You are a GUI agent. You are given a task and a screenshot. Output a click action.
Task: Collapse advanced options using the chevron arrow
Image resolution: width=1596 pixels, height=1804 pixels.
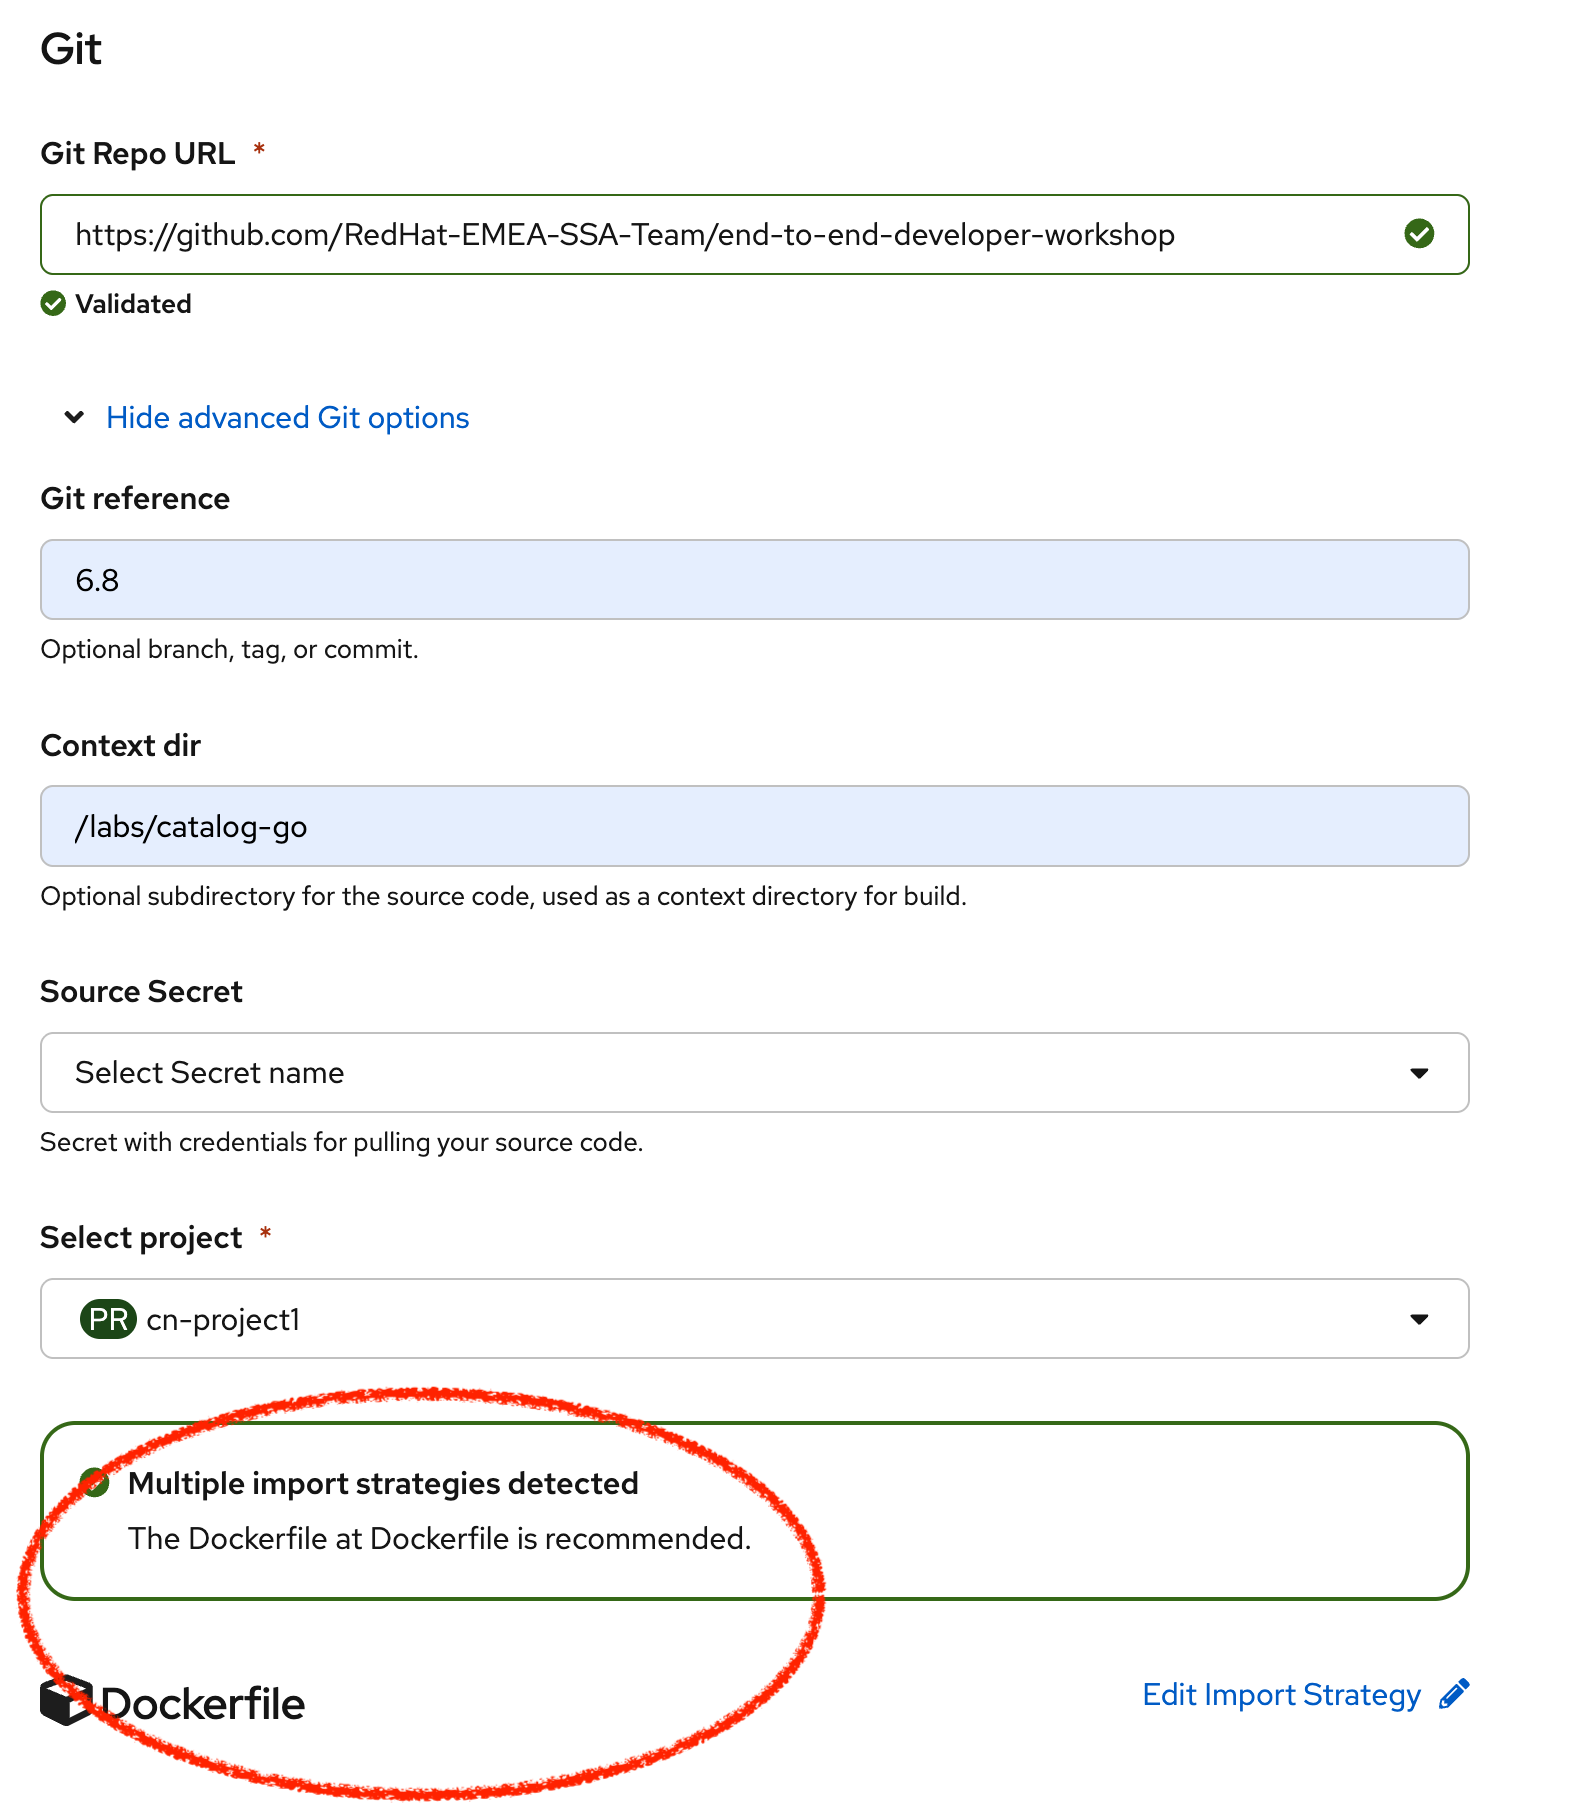pyautogui.click(x=74, y=417)
